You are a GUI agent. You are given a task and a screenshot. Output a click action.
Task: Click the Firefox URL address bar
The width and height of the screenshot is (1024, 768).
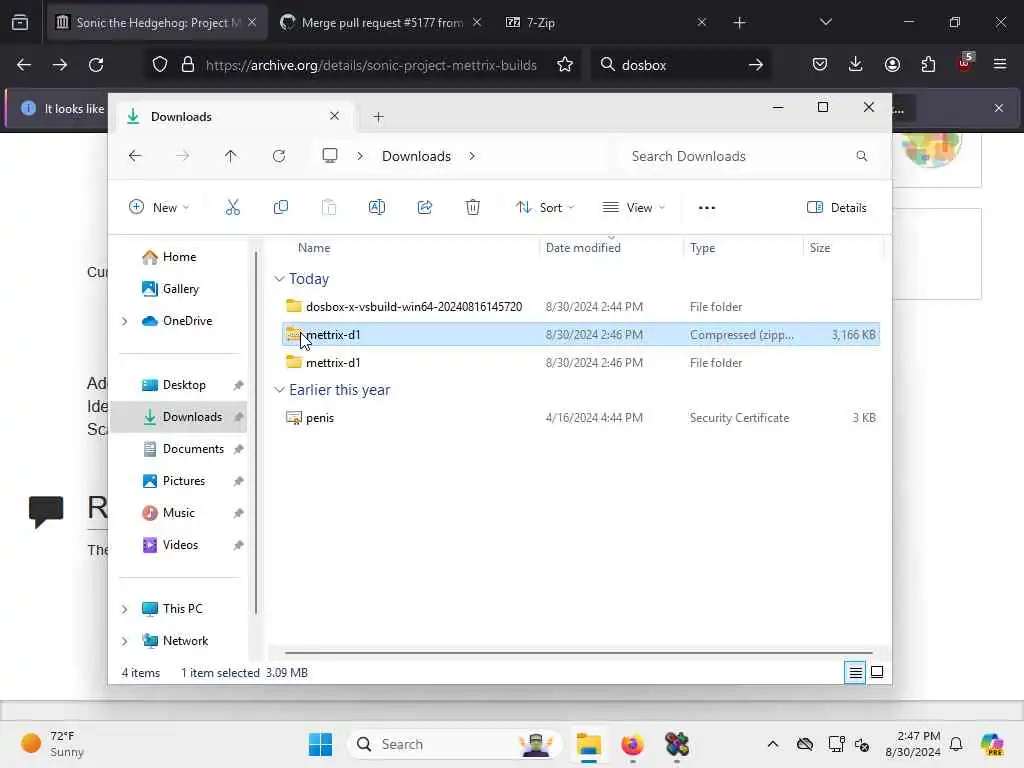click(370, 65)
